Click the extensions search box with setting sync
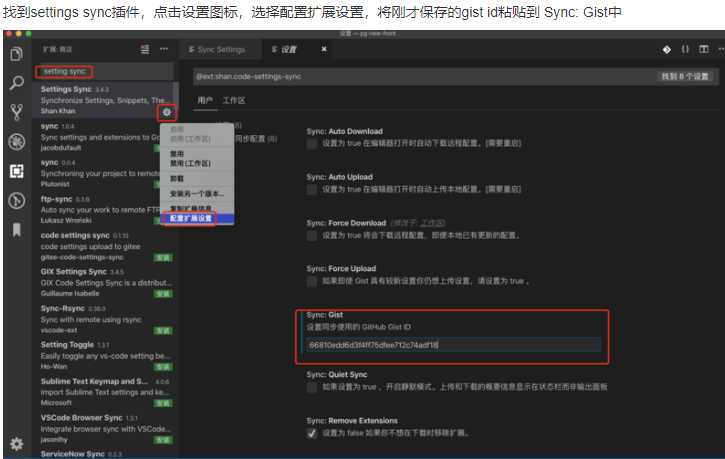Image resolution: width=725 pixels, height=459 pixels. click(x=104, y=72)
